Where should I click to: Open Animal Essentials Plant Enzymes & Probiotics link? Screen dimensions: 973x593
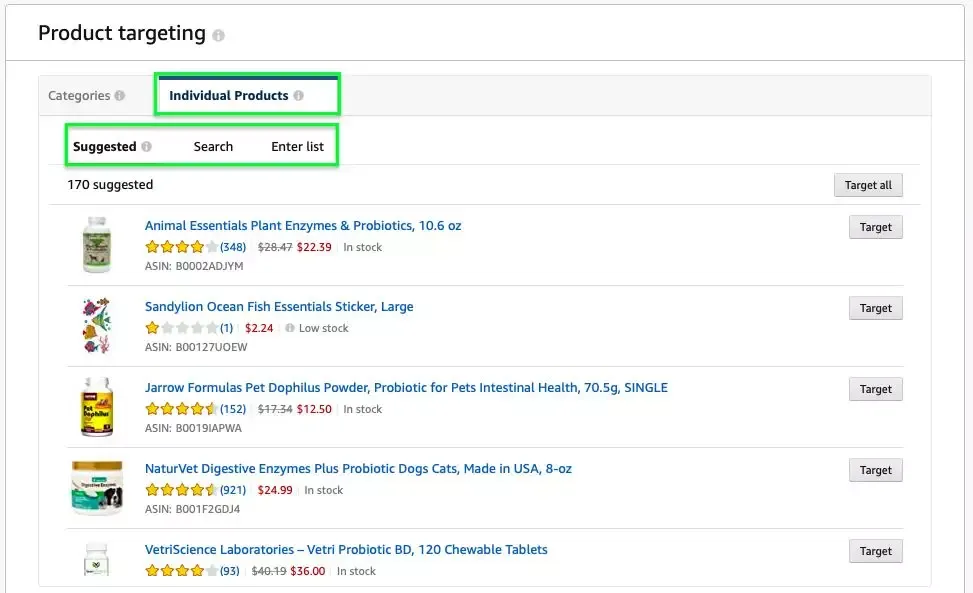(x=303, y=226)
